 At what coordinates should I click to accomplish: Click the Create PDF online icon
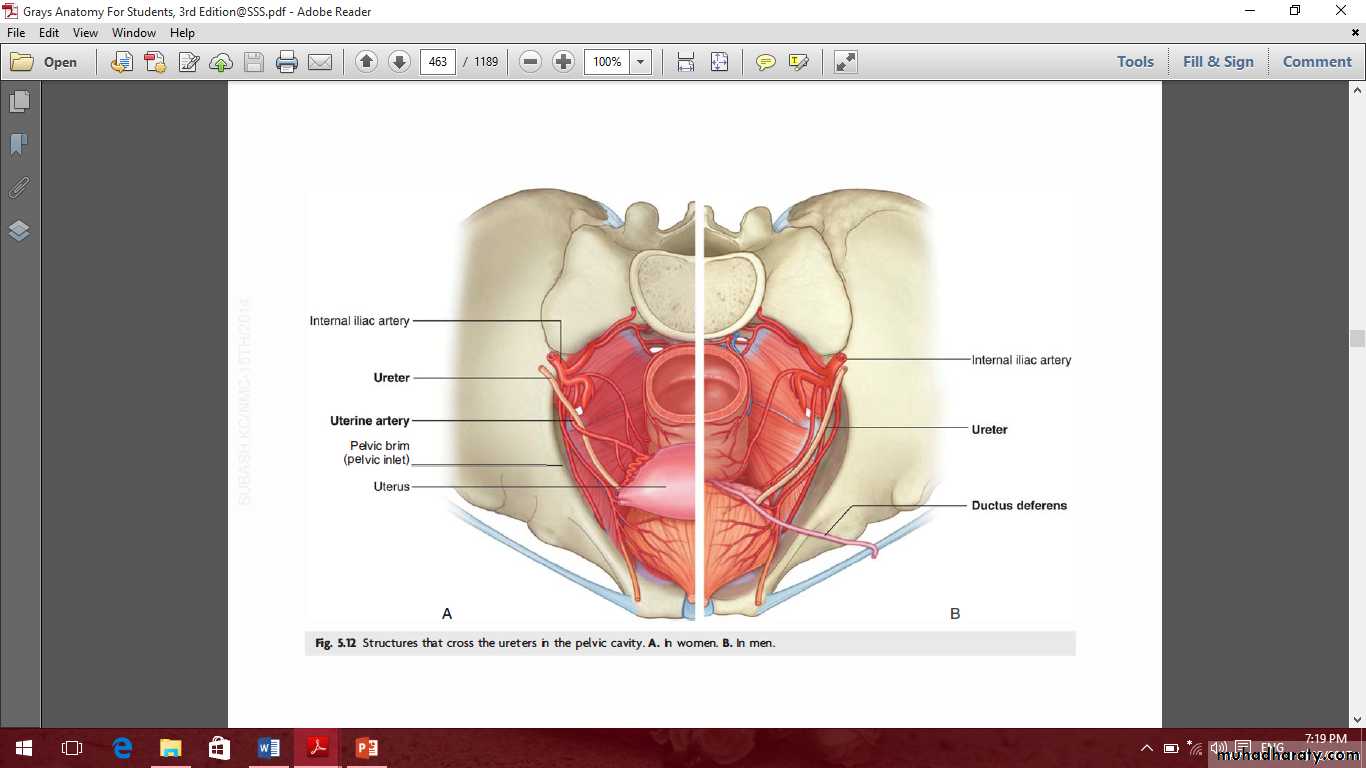155,62
